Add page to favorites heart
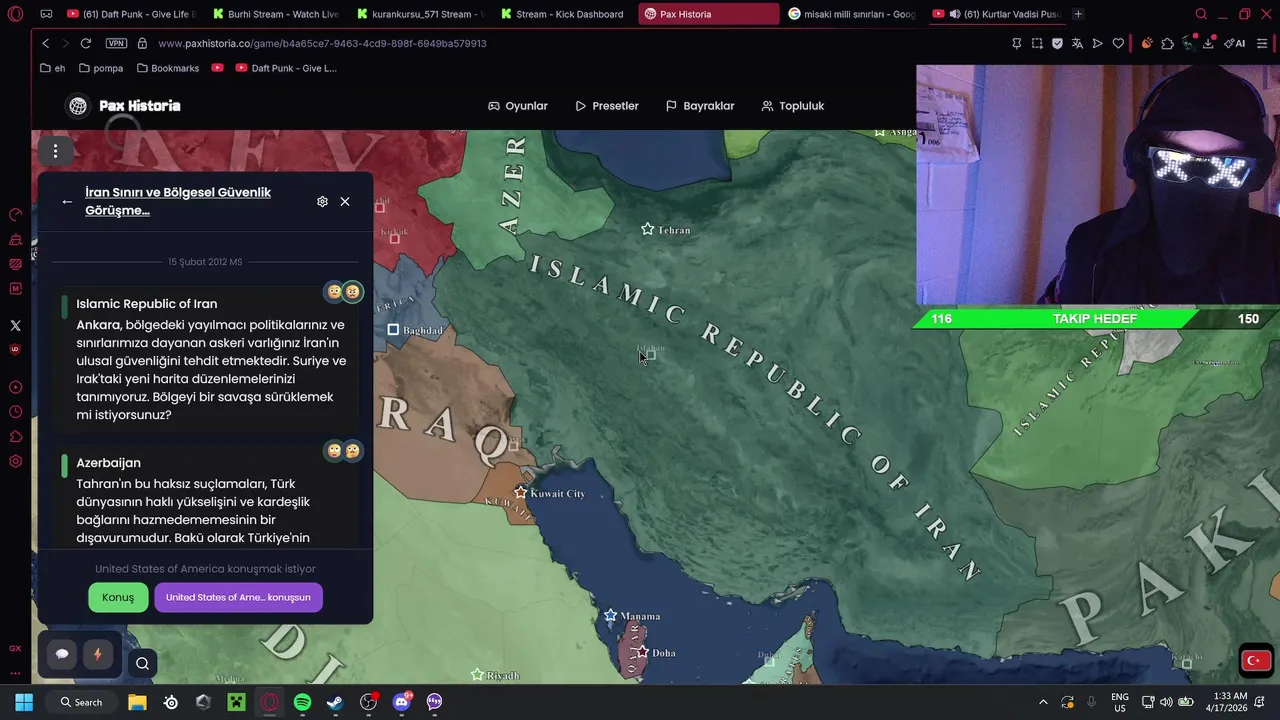The width and height of the screenshot is (1280, 720). [1118, 43]
